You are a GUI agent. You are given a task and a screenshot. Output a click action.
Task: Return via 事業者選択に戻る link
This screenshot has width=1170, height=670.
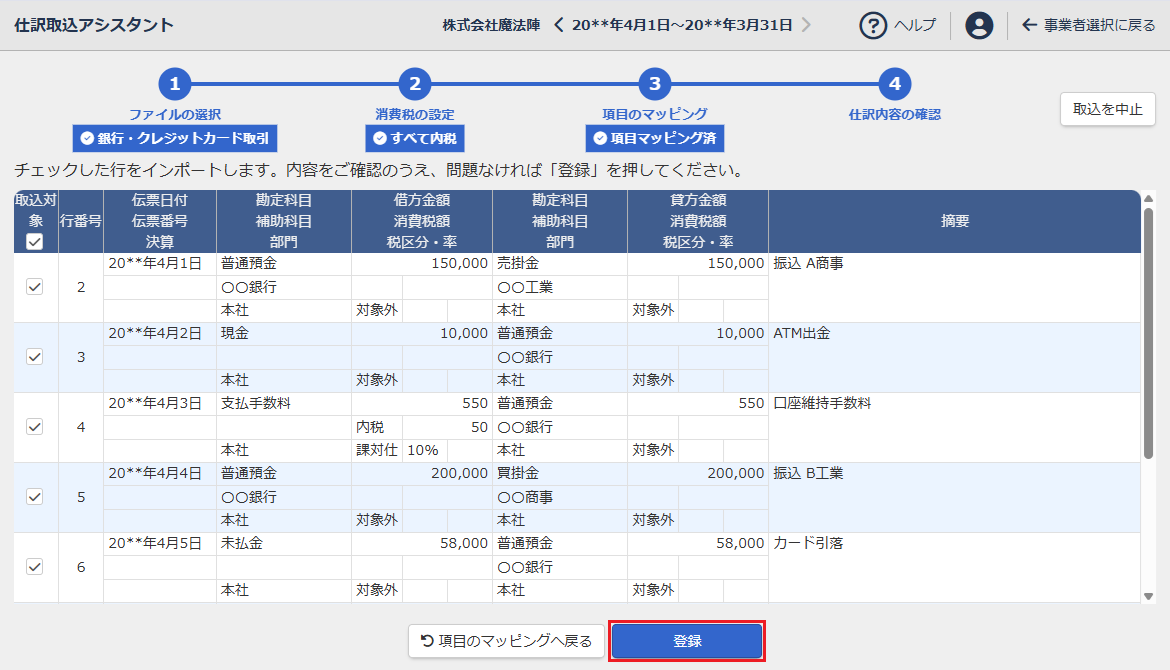(x=1088, y=25)
